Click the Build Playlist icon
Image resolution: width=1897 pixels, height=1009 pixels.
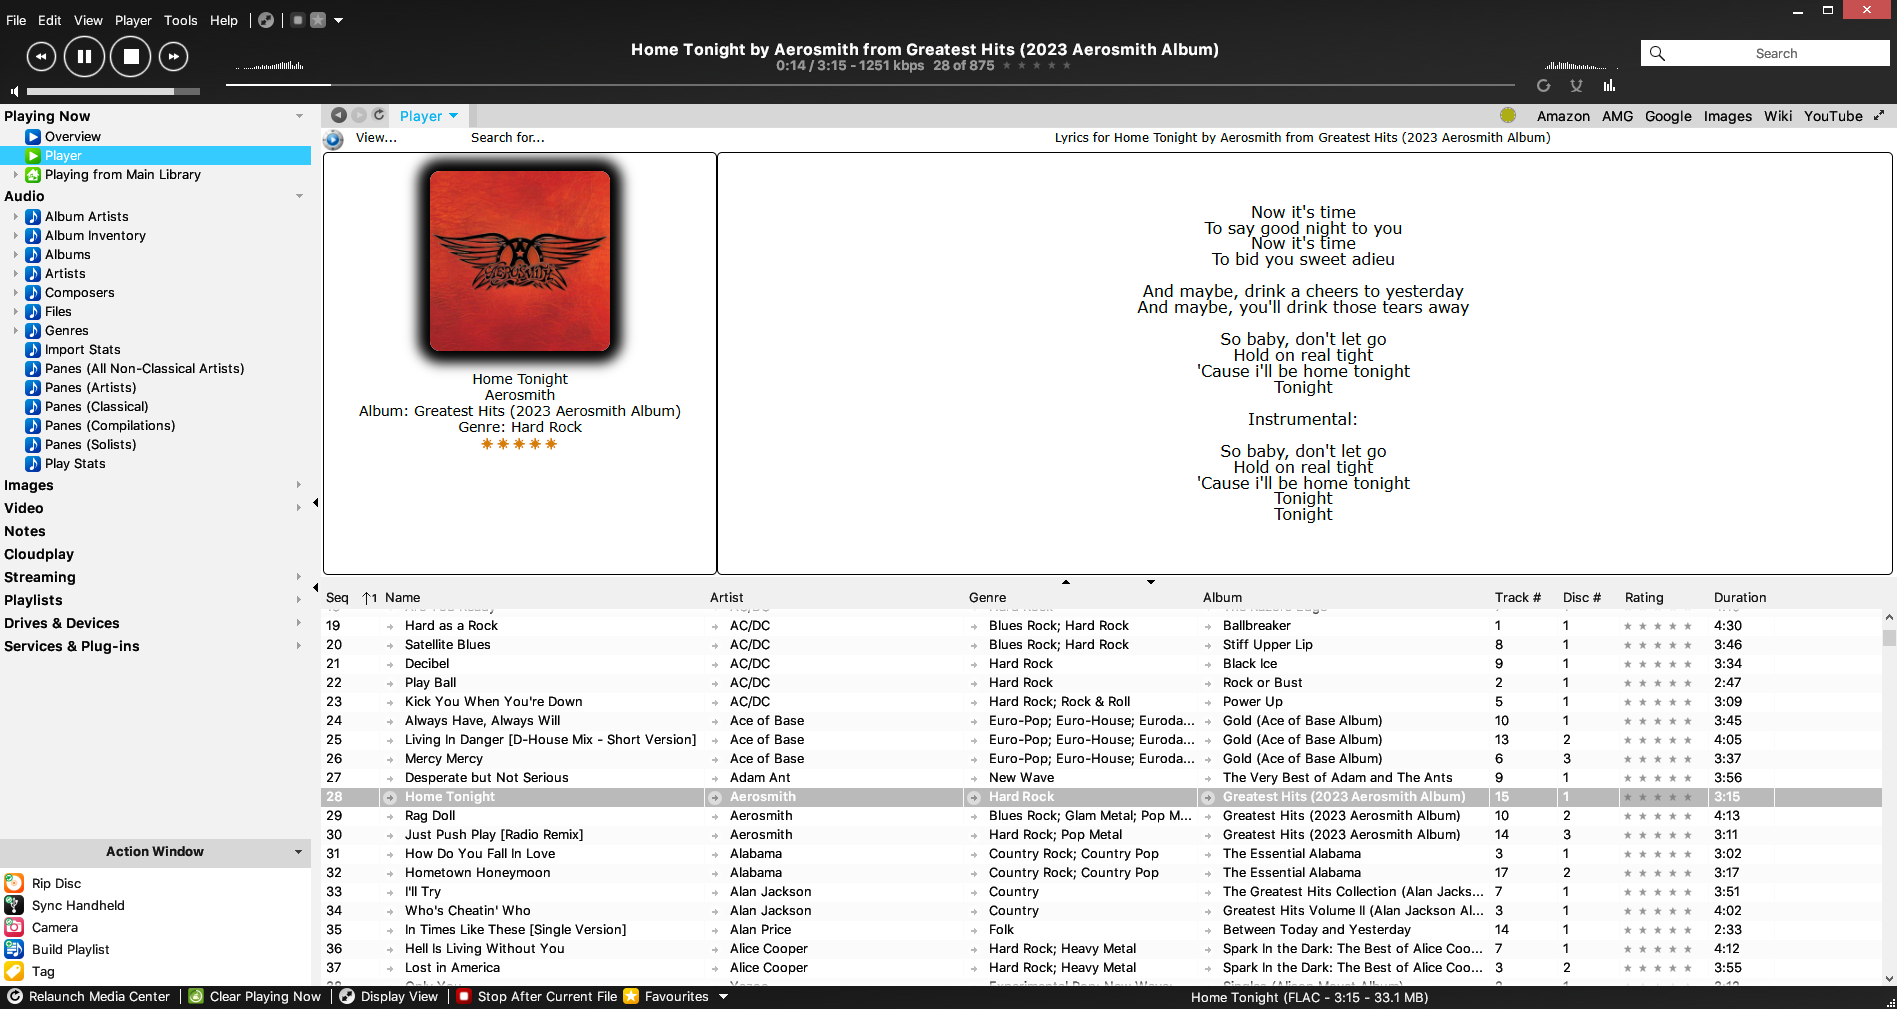(14, 949)
